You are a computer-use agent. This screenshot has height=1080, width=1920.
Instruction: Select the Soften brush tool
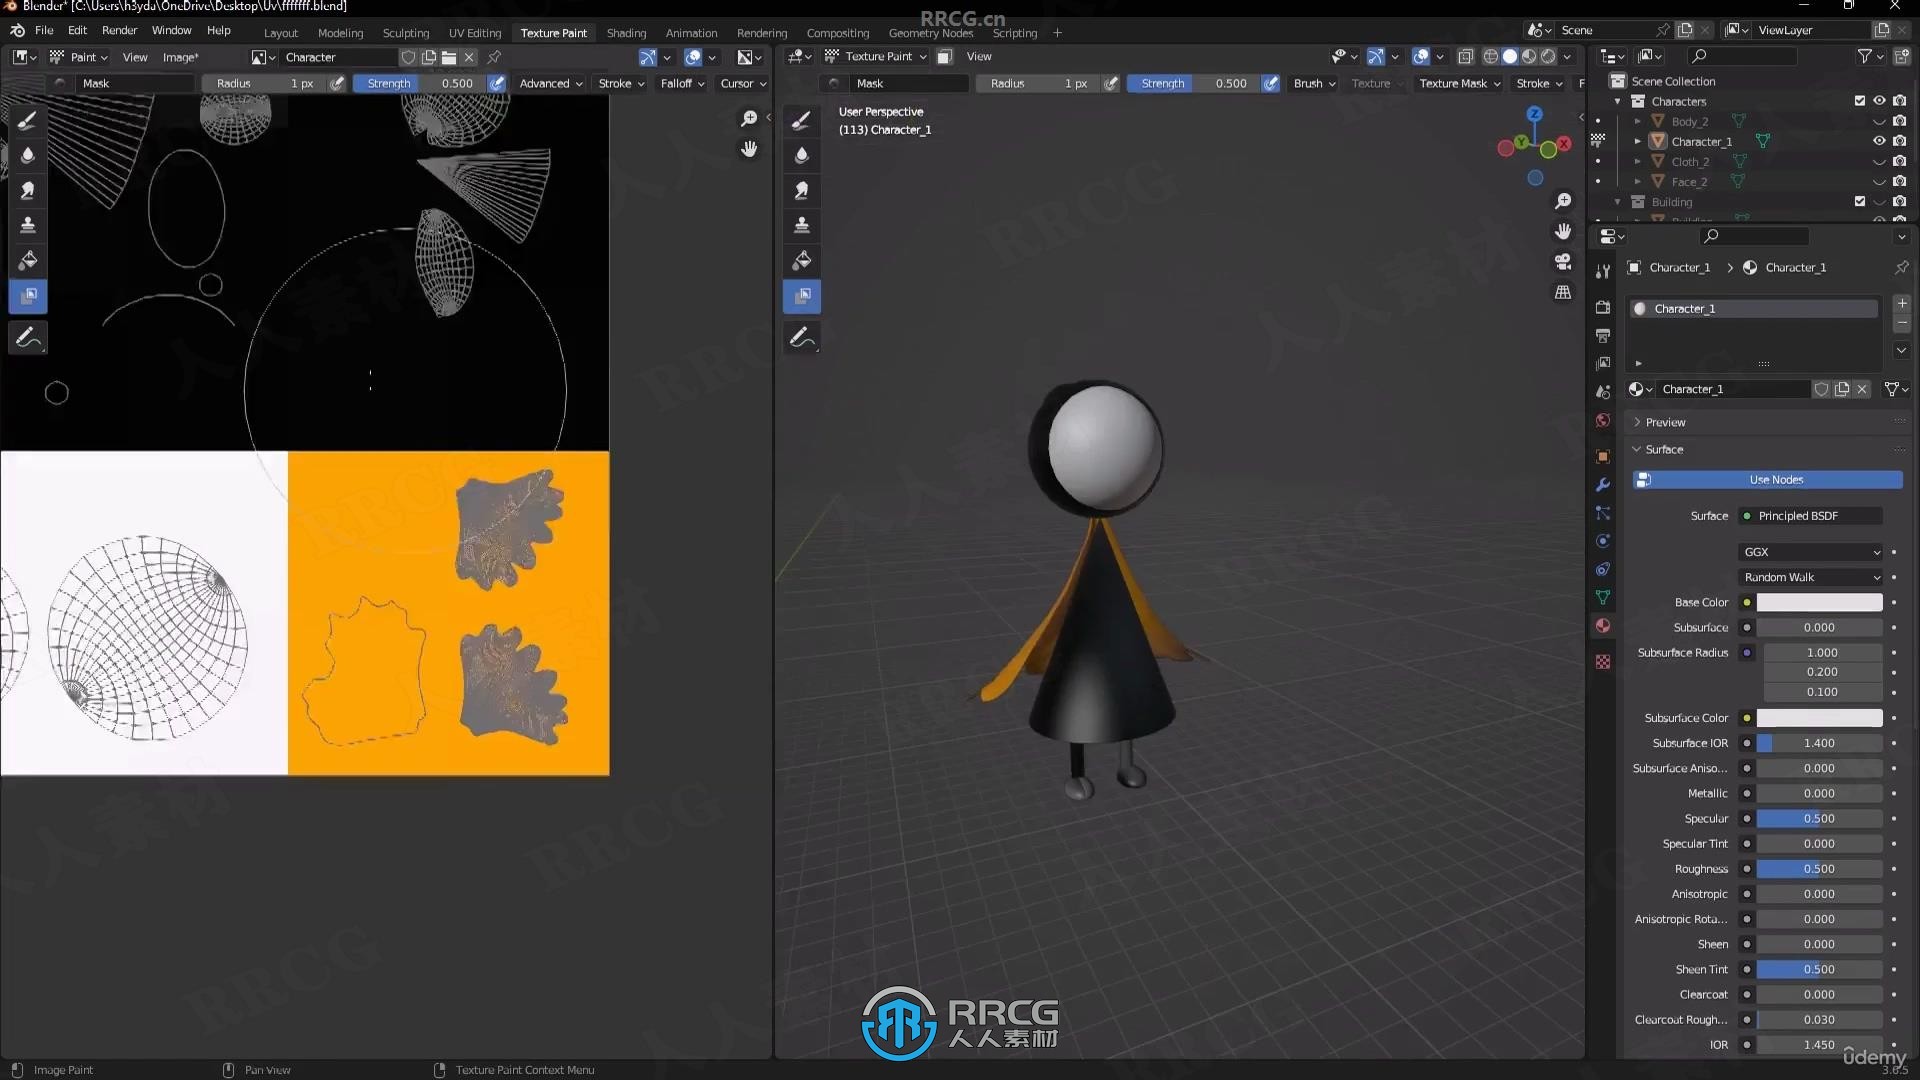(x=28, y=153)
